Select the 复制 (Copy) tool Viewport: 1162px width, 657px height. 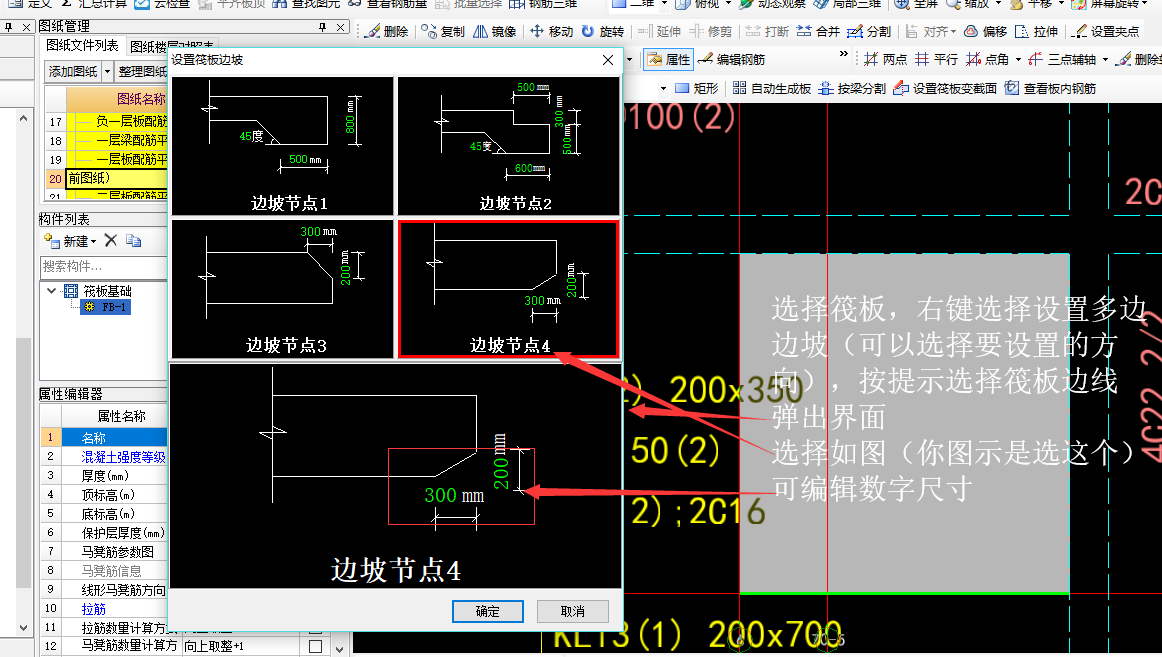(x=443, y=32)
